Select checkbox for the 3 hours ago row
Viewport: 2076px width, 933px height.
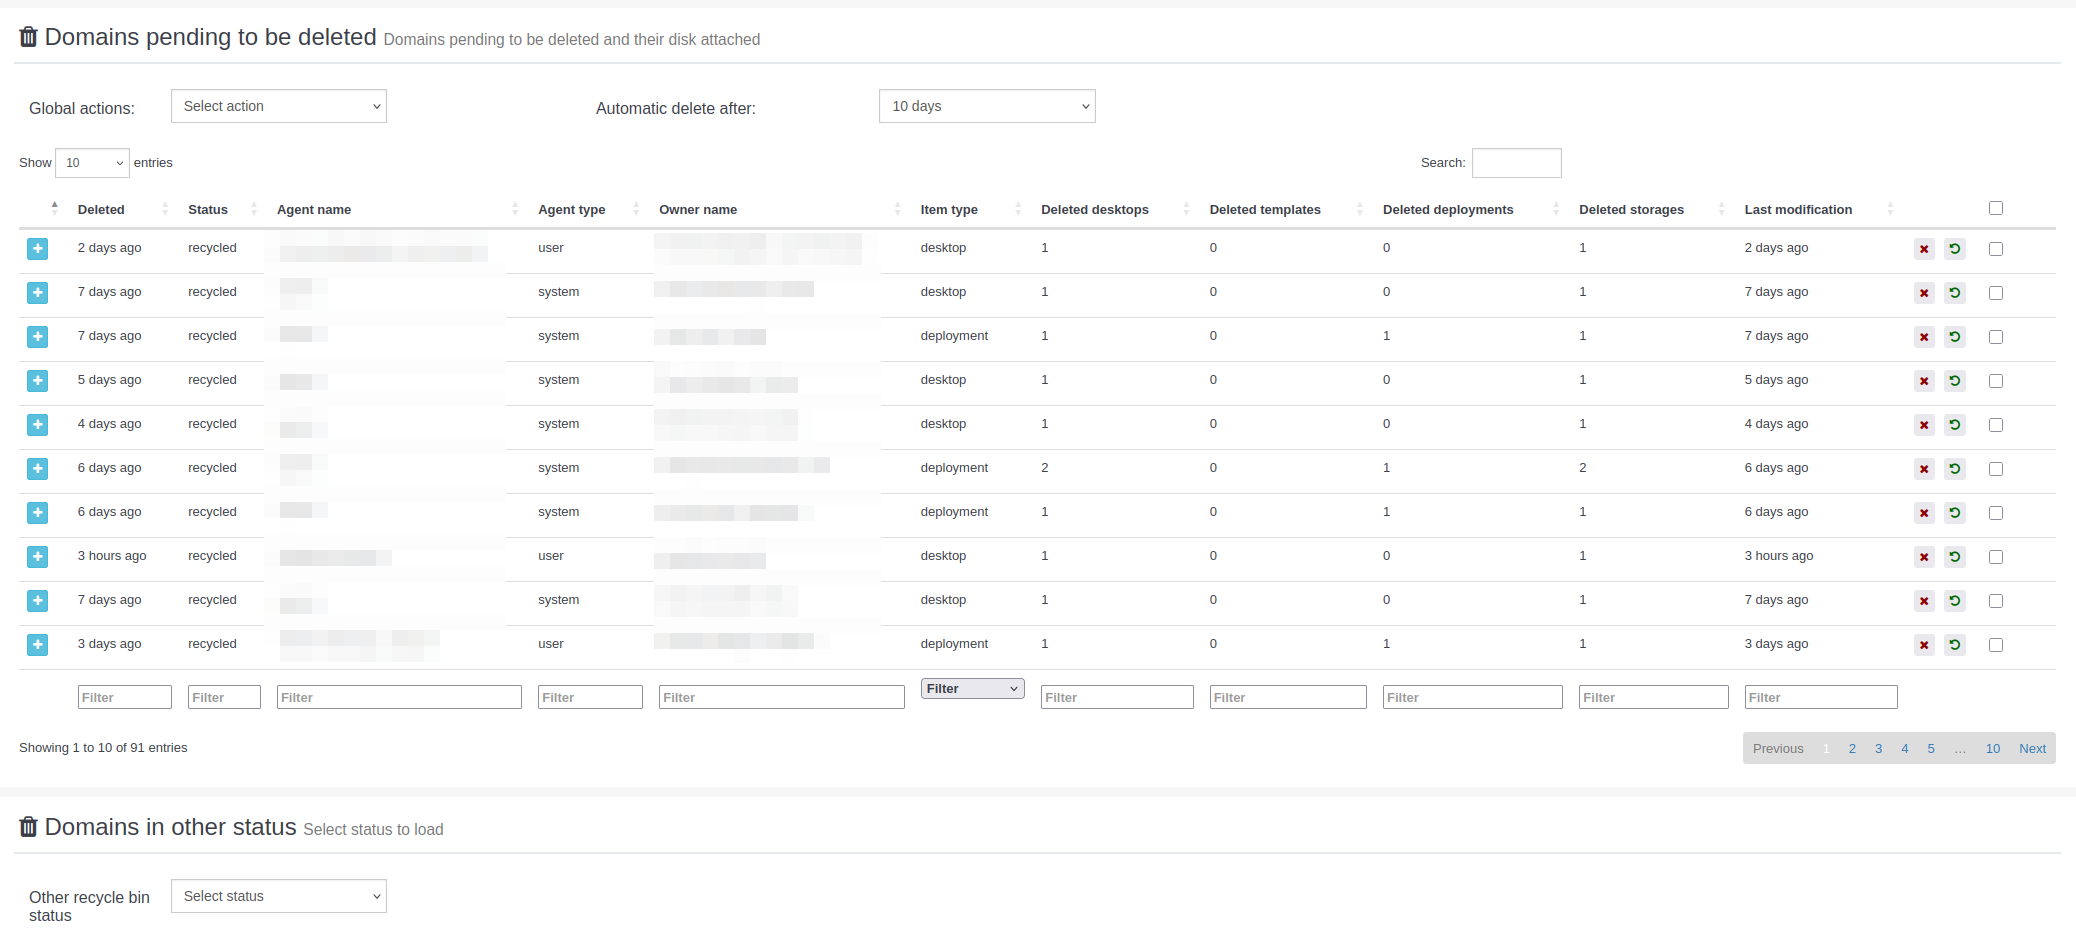pyautogui.click(x=1995, y=557)
